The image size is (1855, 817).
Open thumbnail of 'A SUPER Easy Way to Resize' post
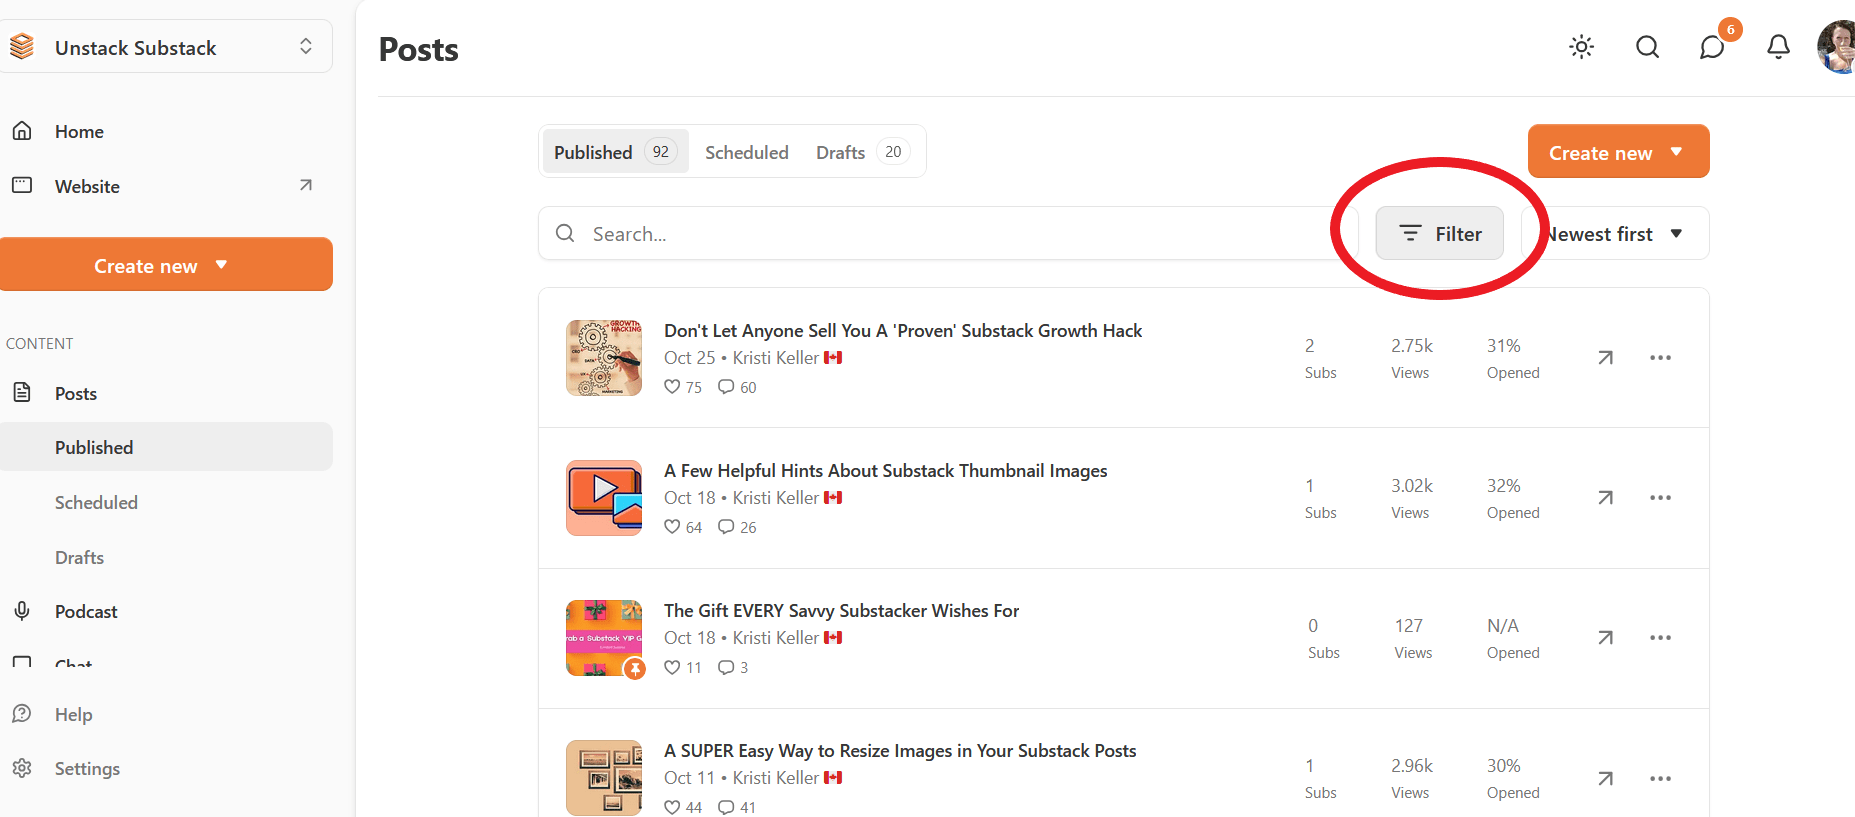604,778
